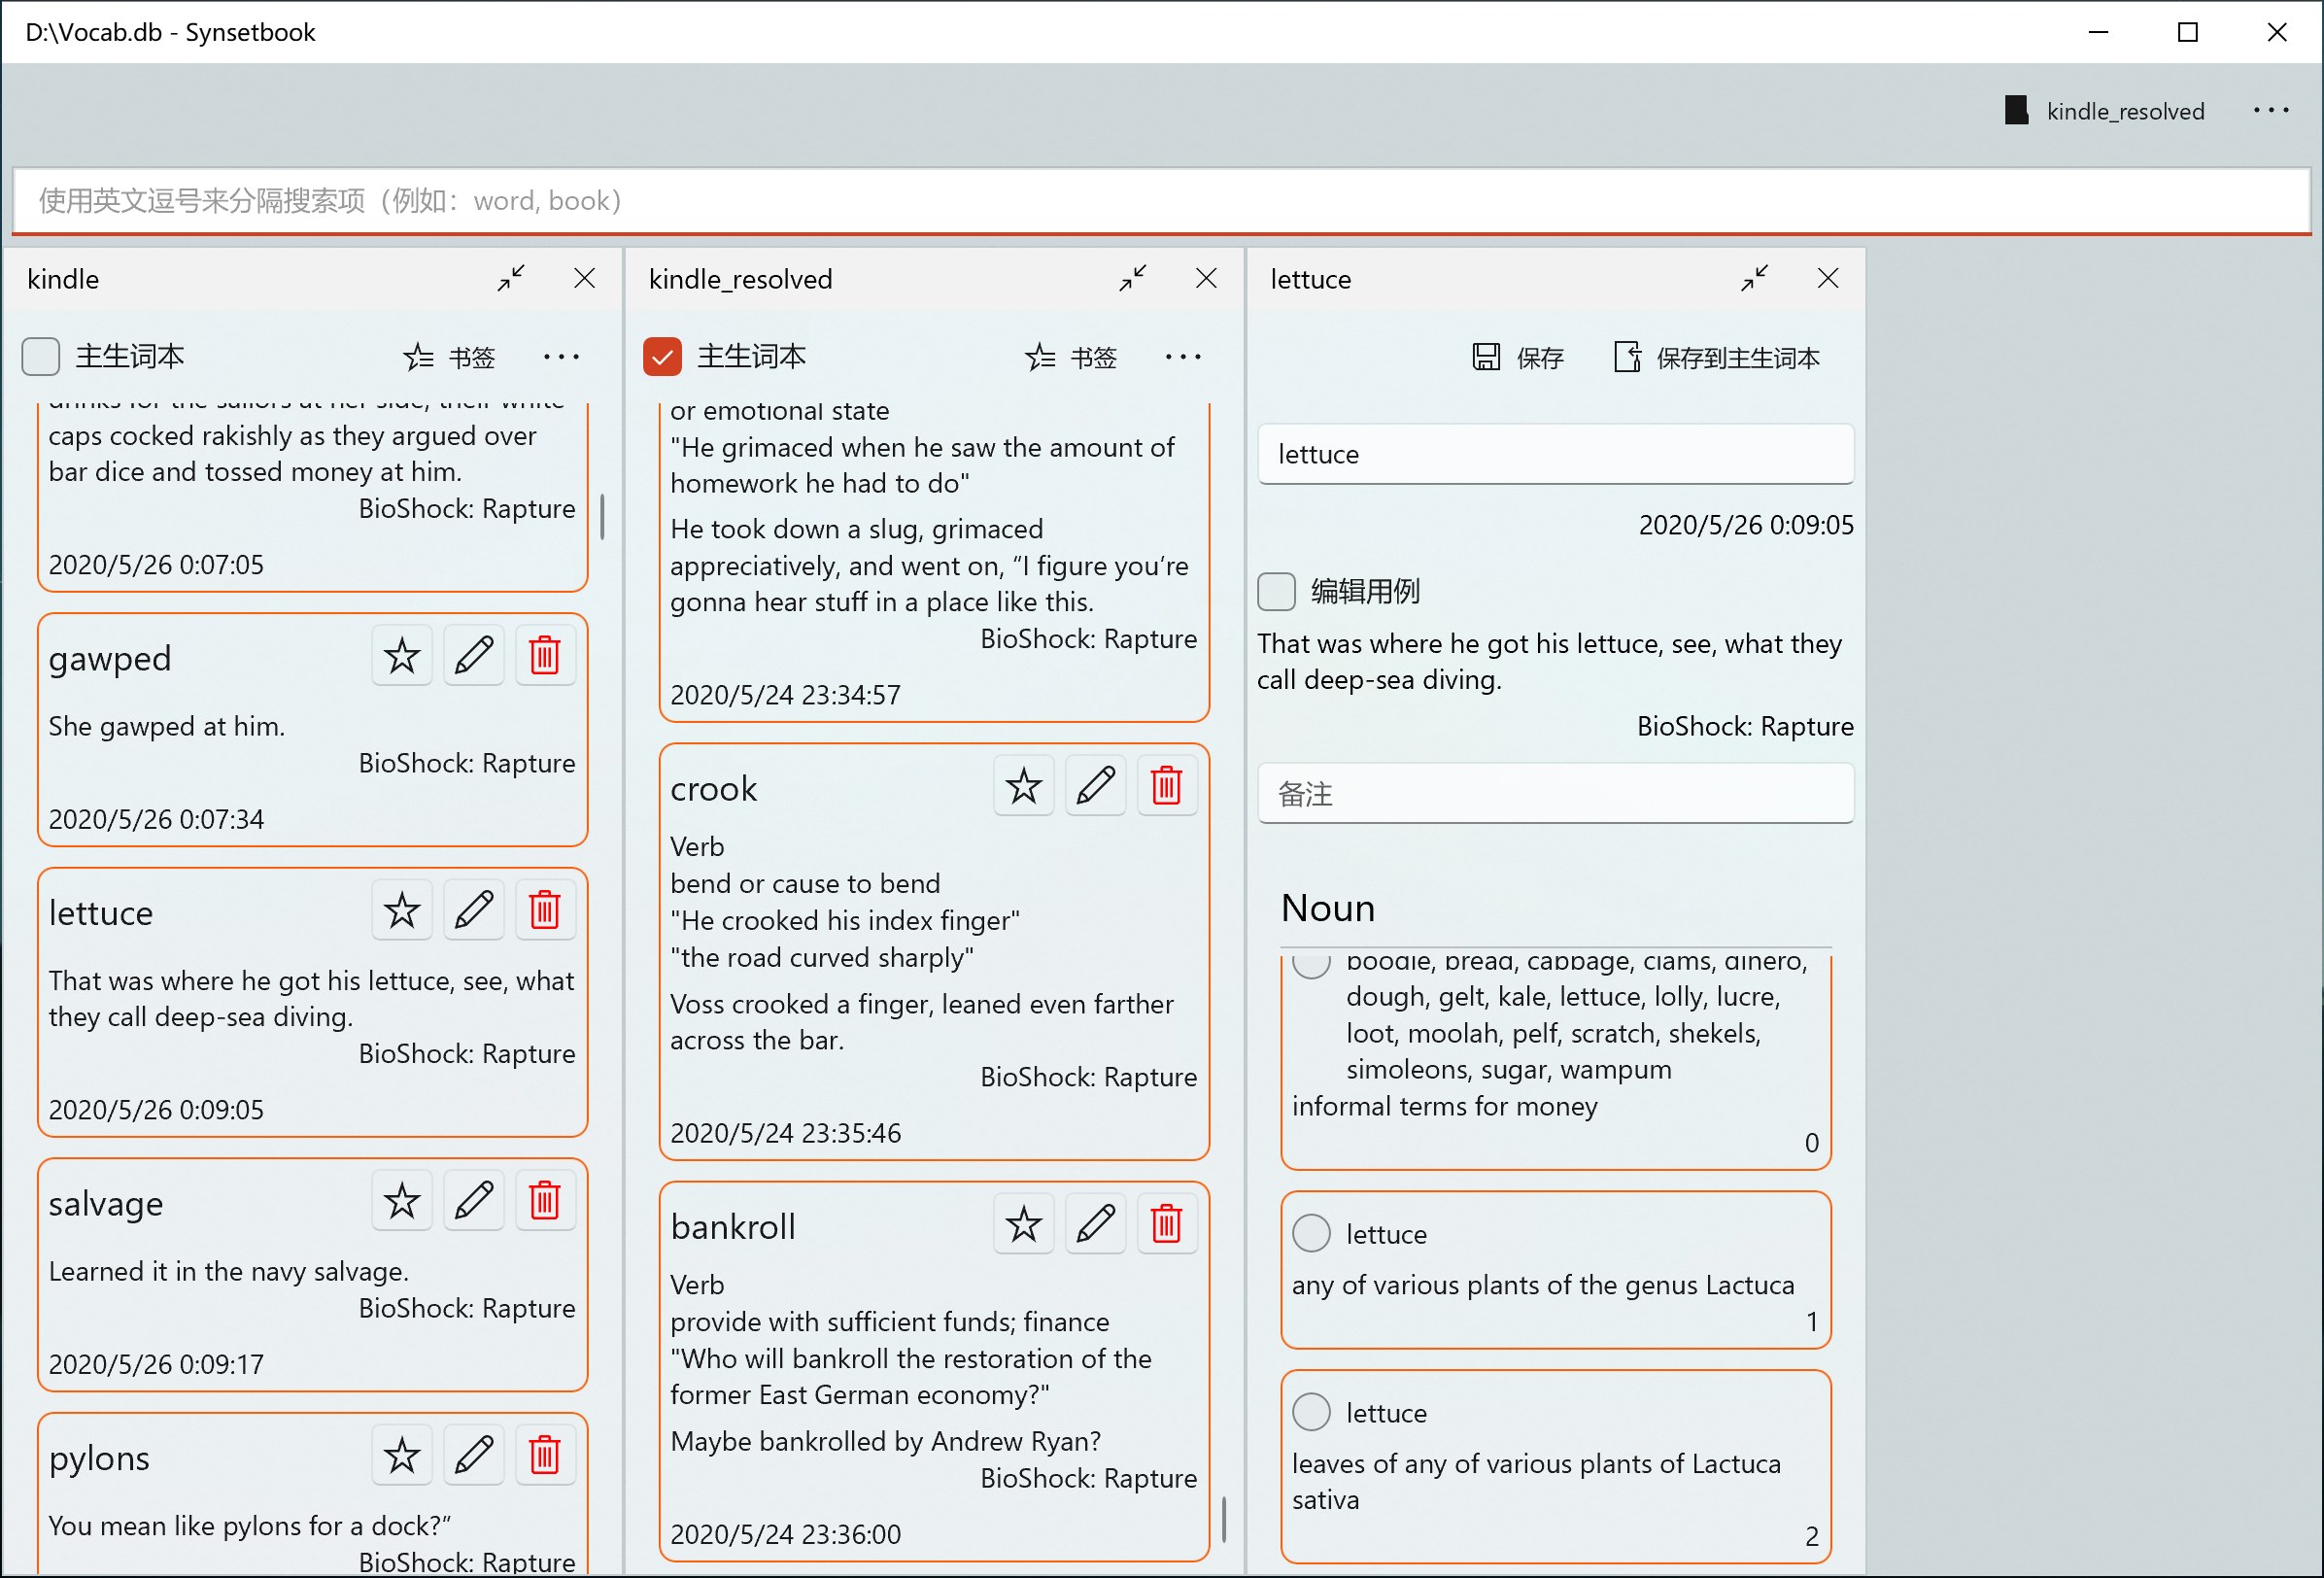The image size is (2324, 1578).
Task: Uncheck 主生词本 in kindle_resolved panel
Action: (662, 357)
